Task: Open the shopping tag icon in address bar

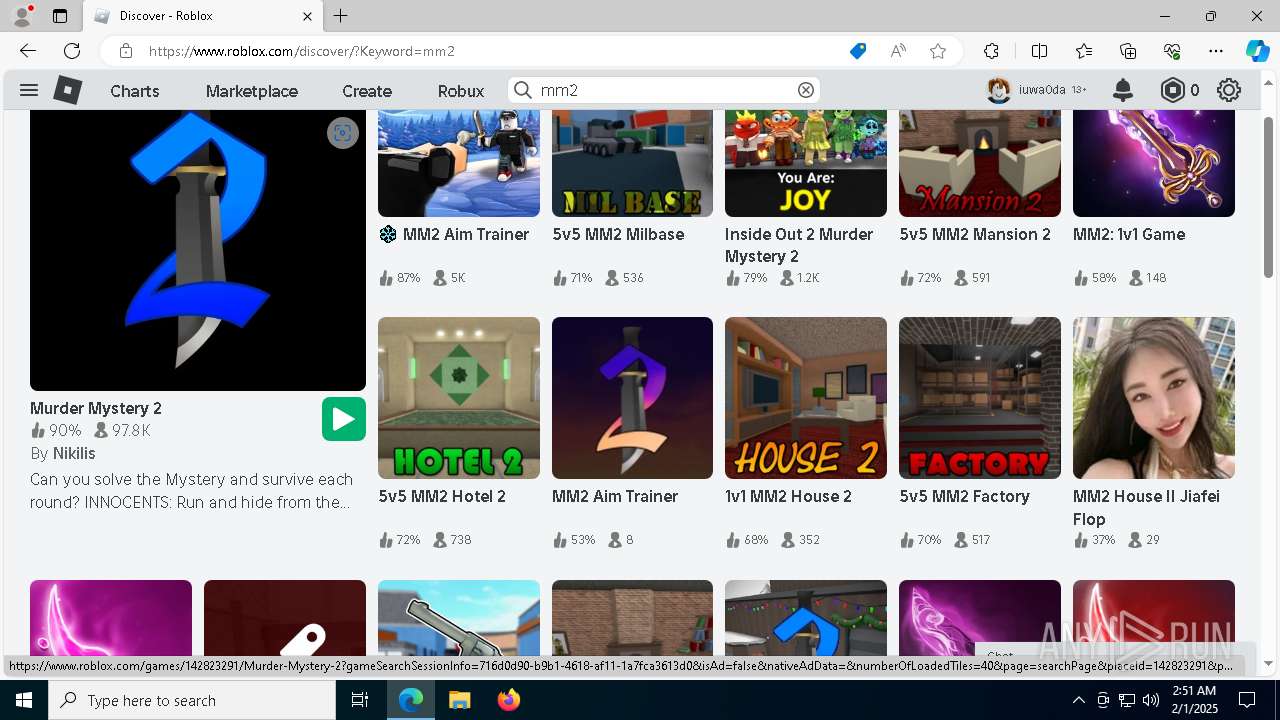Action: pos(858,51)
